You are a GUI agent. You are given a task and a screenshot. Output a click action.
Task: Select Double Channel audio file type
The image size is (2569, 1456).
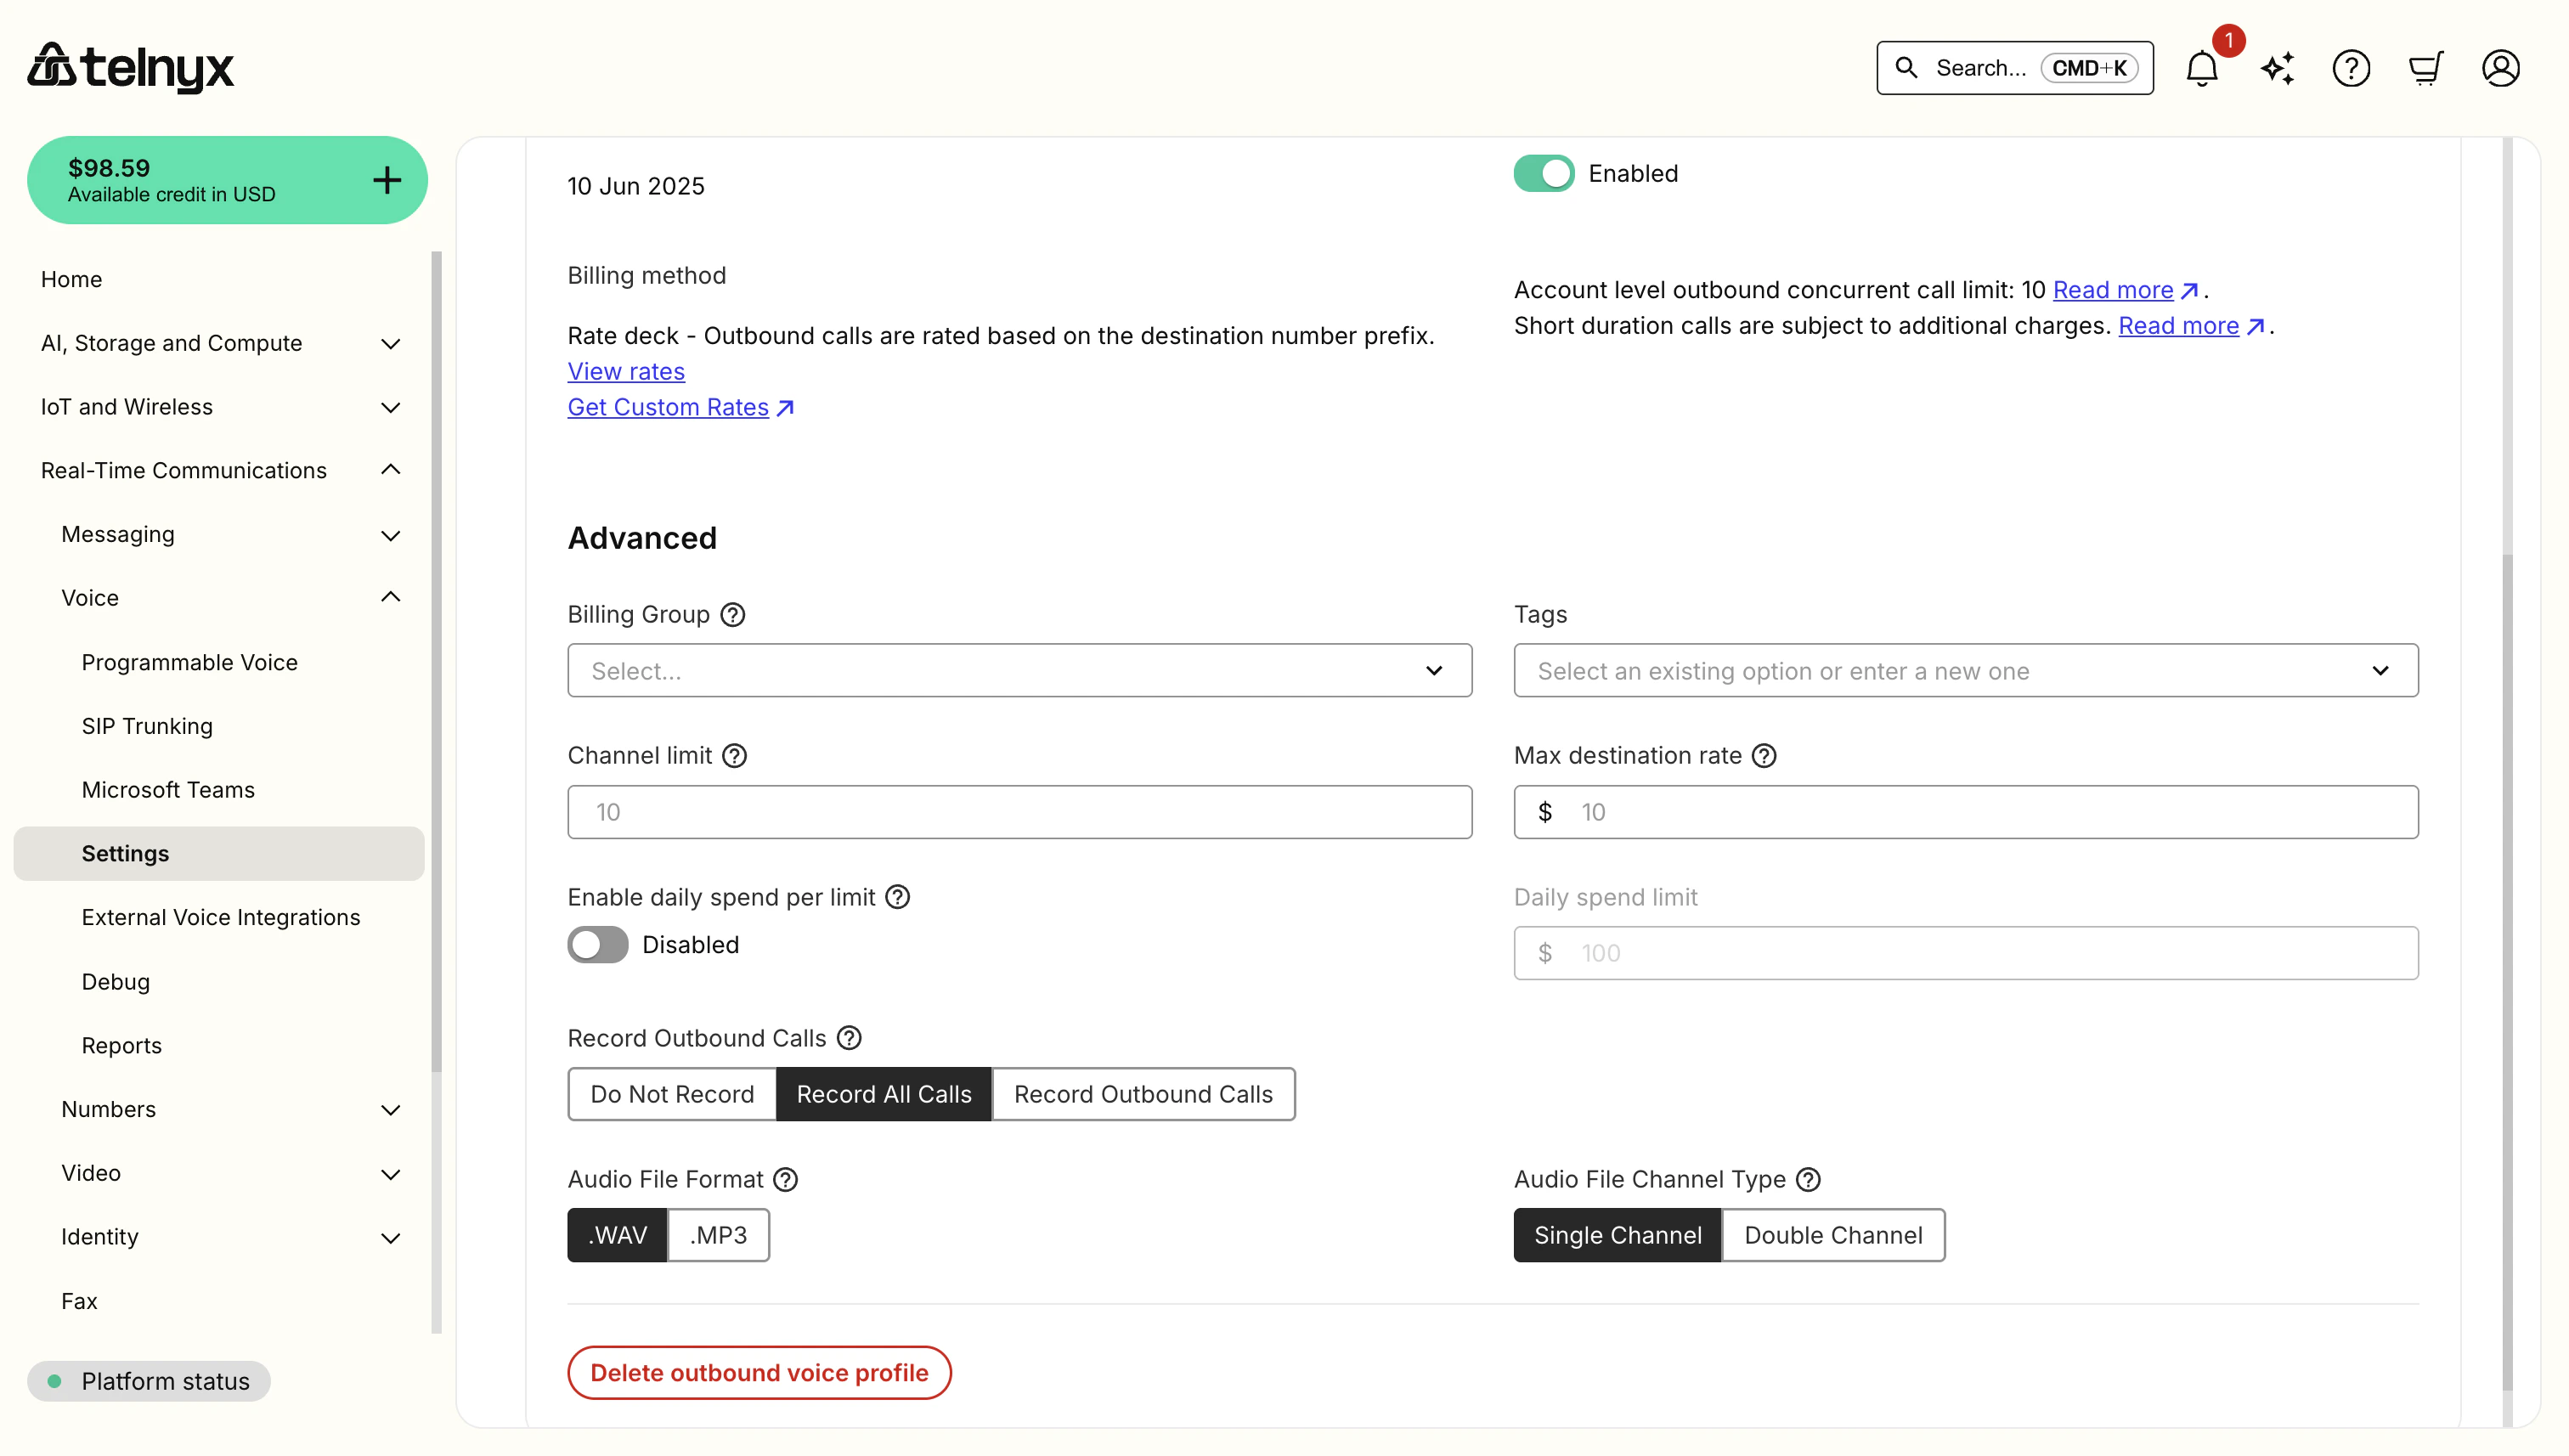1832,1235
